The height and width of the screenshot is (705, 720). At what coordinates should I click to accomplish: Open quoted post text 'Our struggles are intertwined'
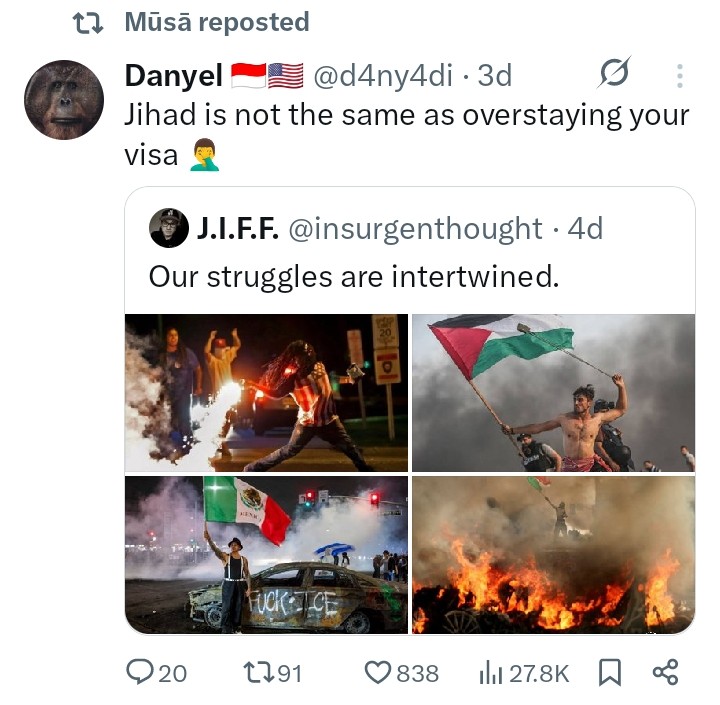click(x=354, y=277)
